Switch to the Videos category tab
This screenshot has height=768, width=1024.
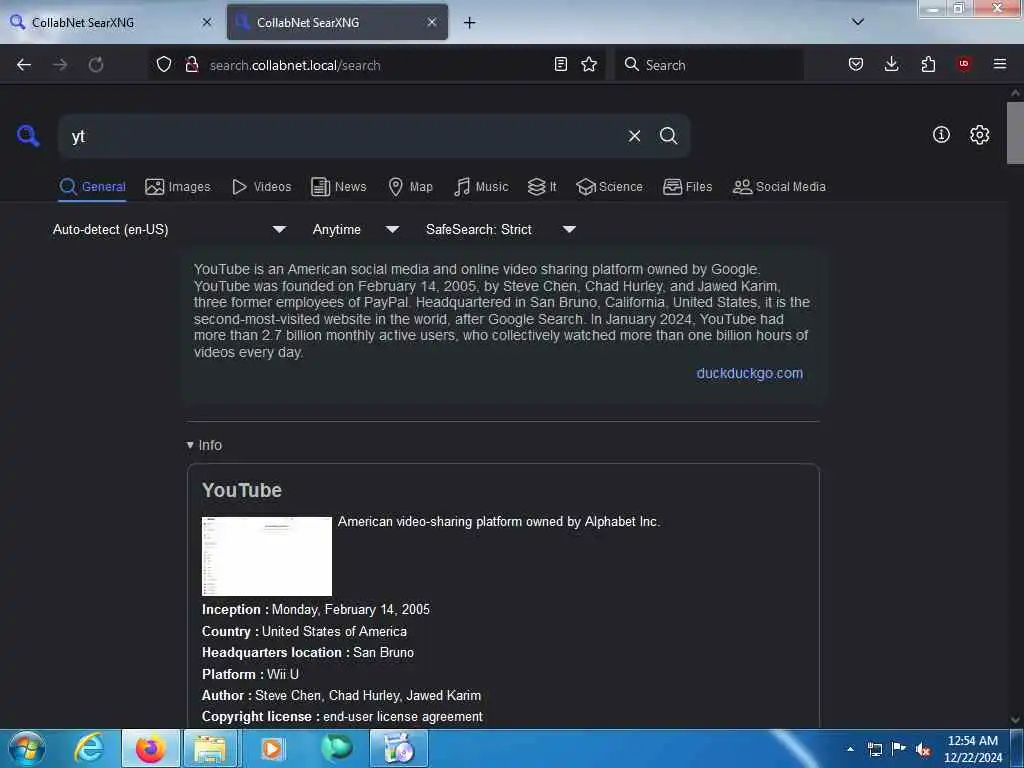tap(261, 187)
